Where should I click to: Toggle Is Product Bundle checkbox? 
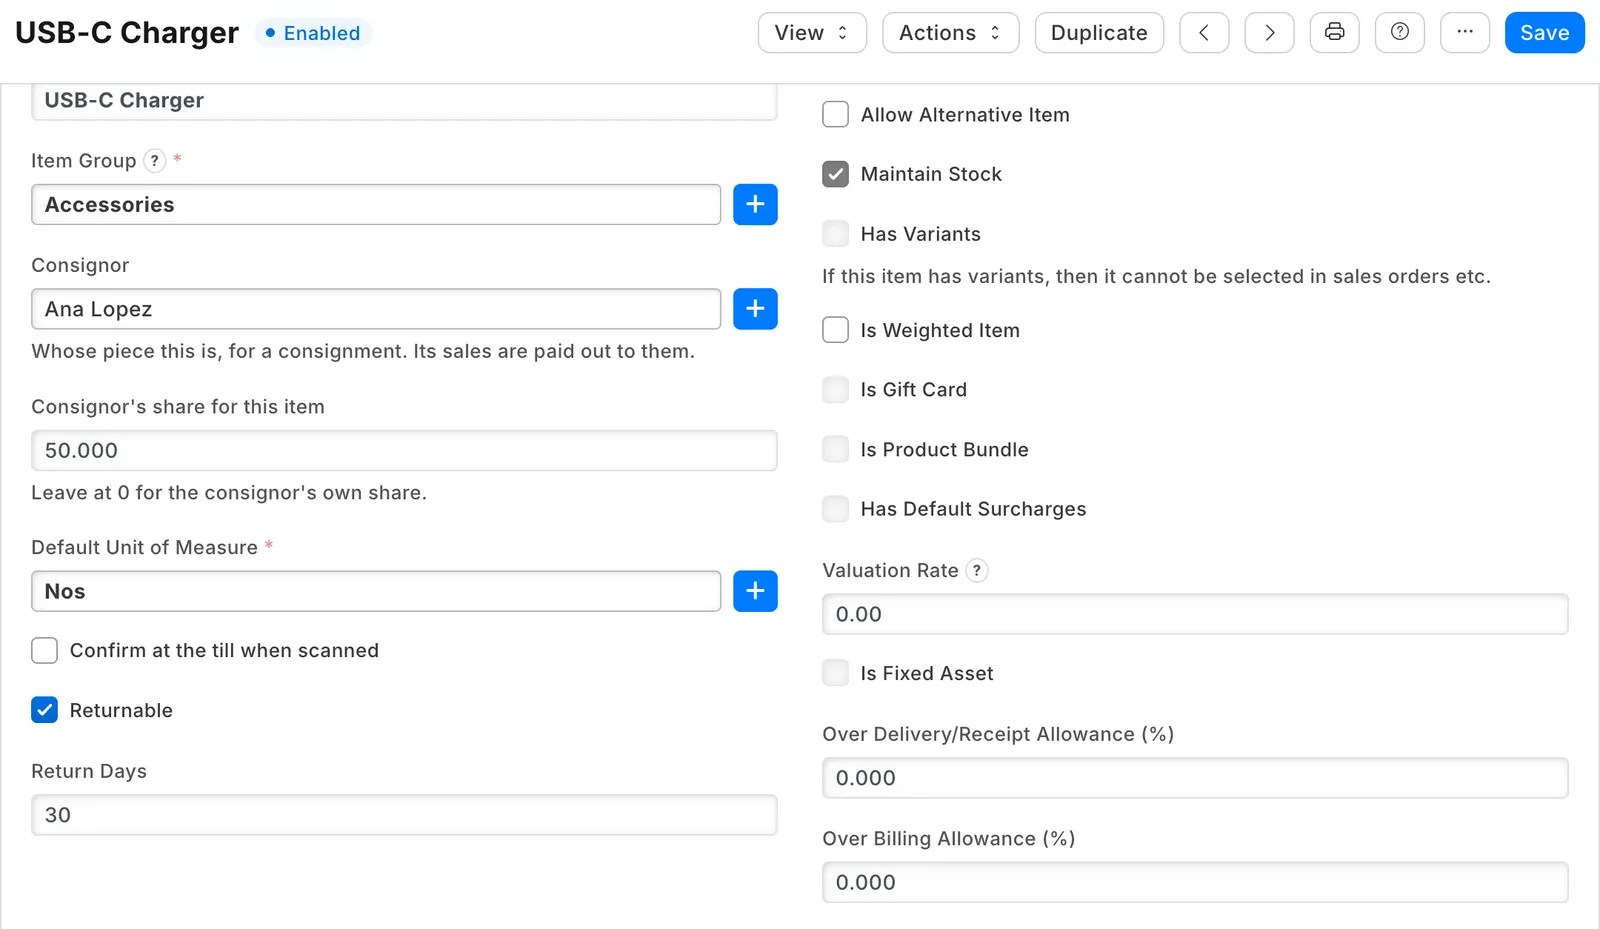[x=835, y=449]
